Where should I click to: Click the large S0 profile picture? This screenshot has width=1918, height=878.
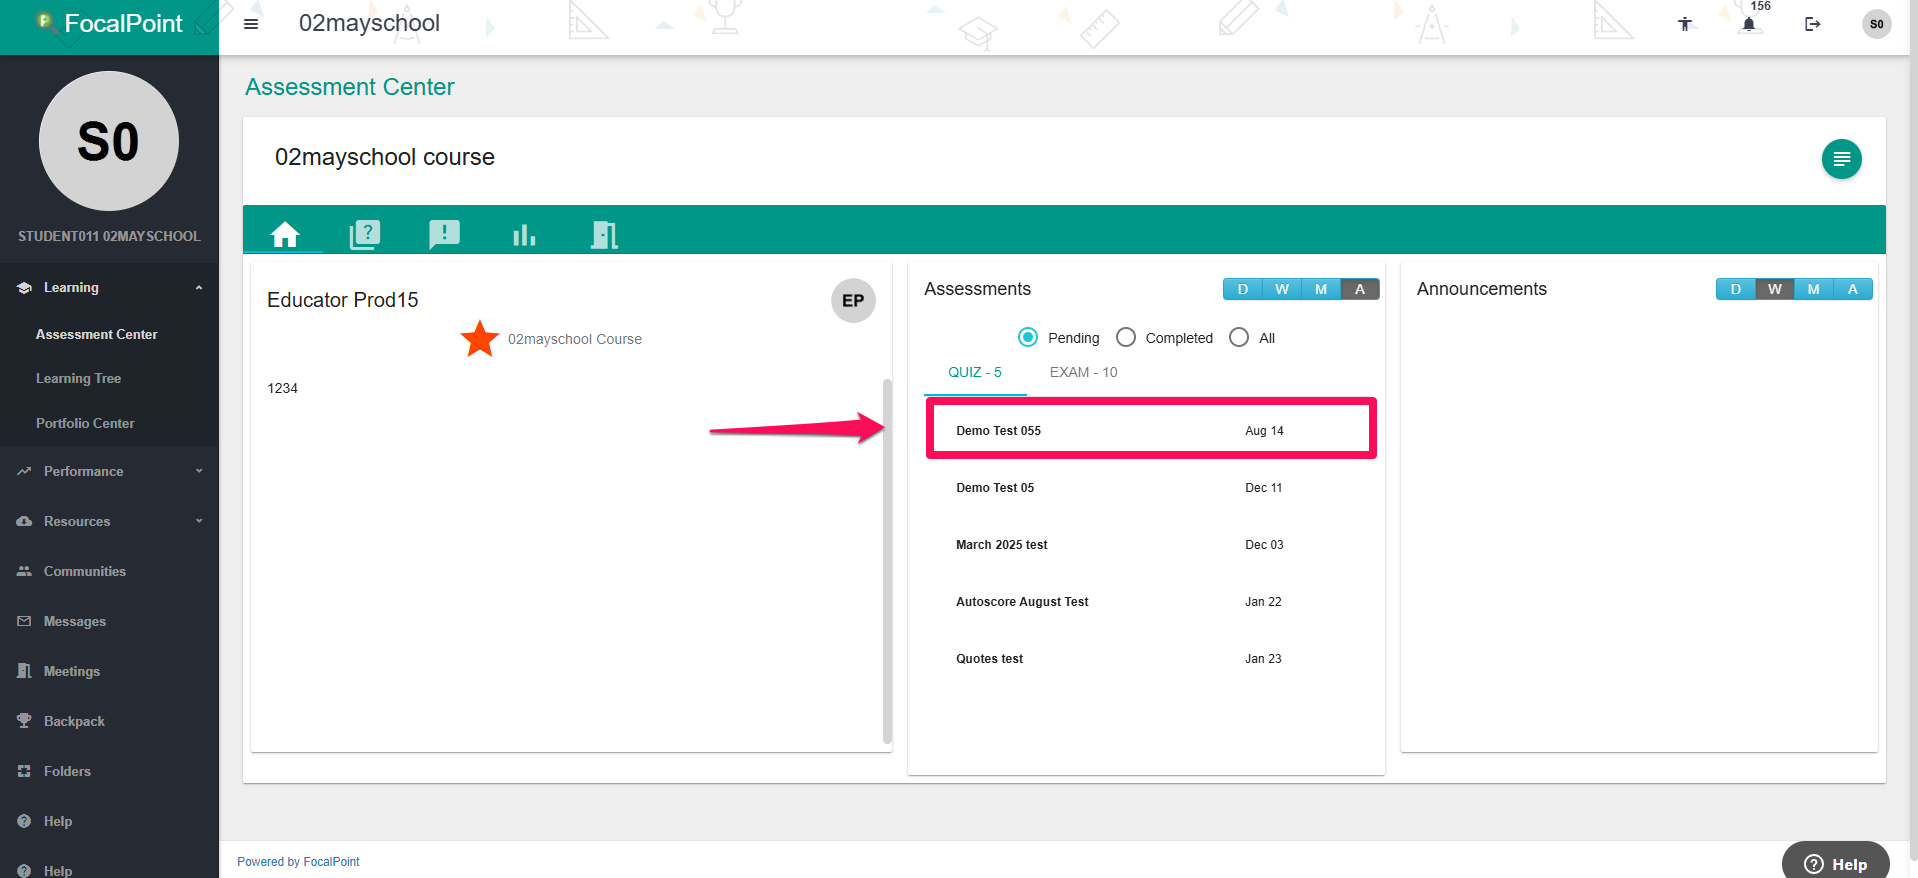(109, 141)
